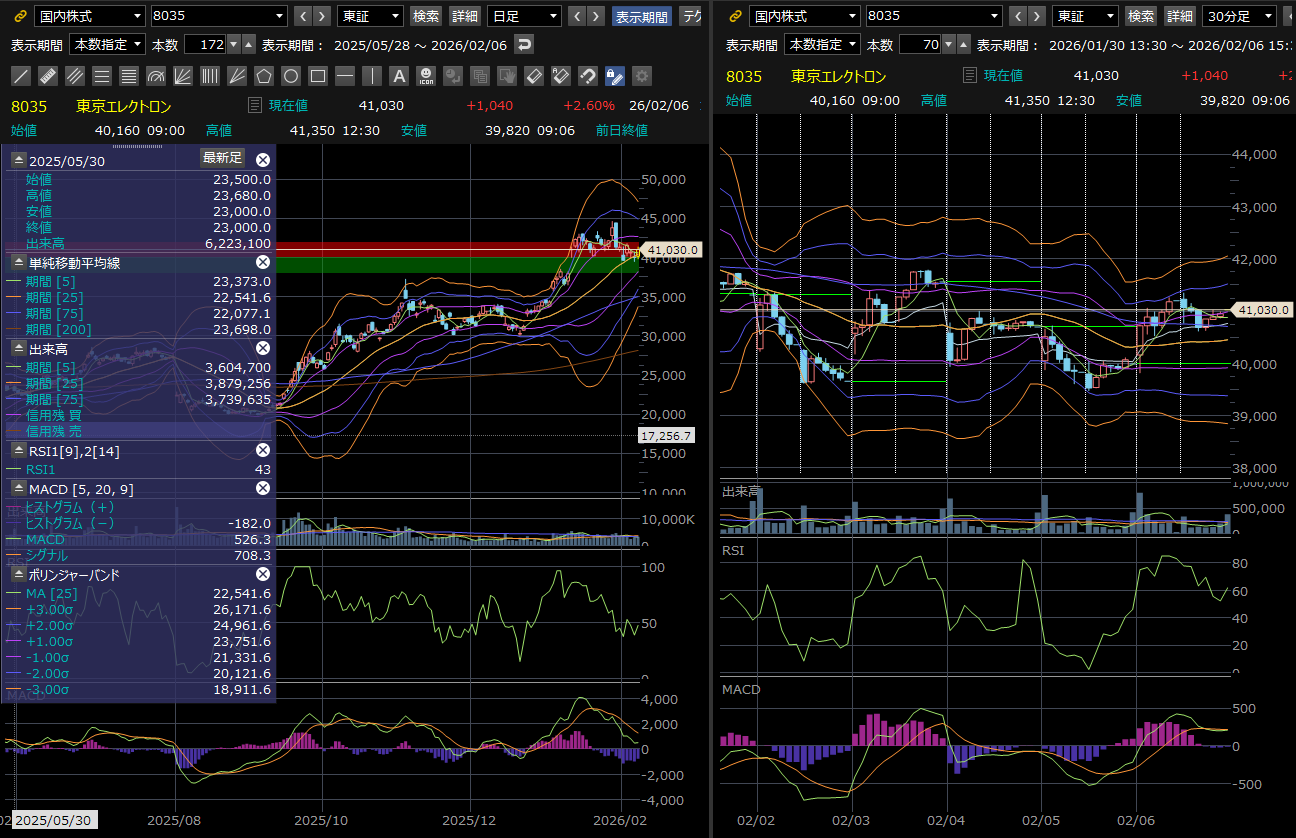Click the 検索 button in right chart
The height and width of the screenshot is (838, 1296).
pos(1141,16)
